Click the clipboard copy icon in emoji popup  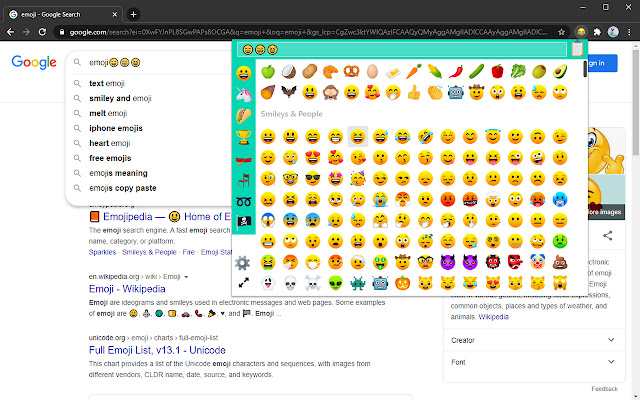(x=577, y=49)
